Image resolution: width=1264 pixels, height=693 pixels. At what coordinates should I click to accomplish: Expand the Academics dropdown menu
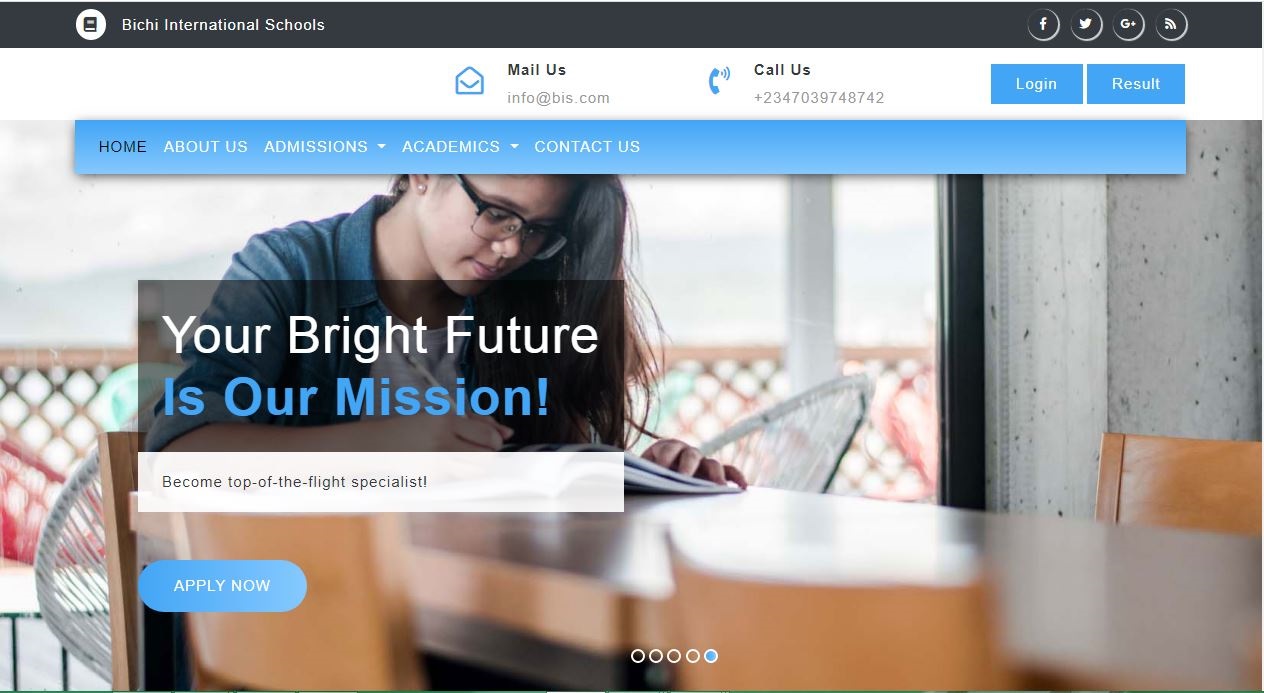(x=460, y=147)
